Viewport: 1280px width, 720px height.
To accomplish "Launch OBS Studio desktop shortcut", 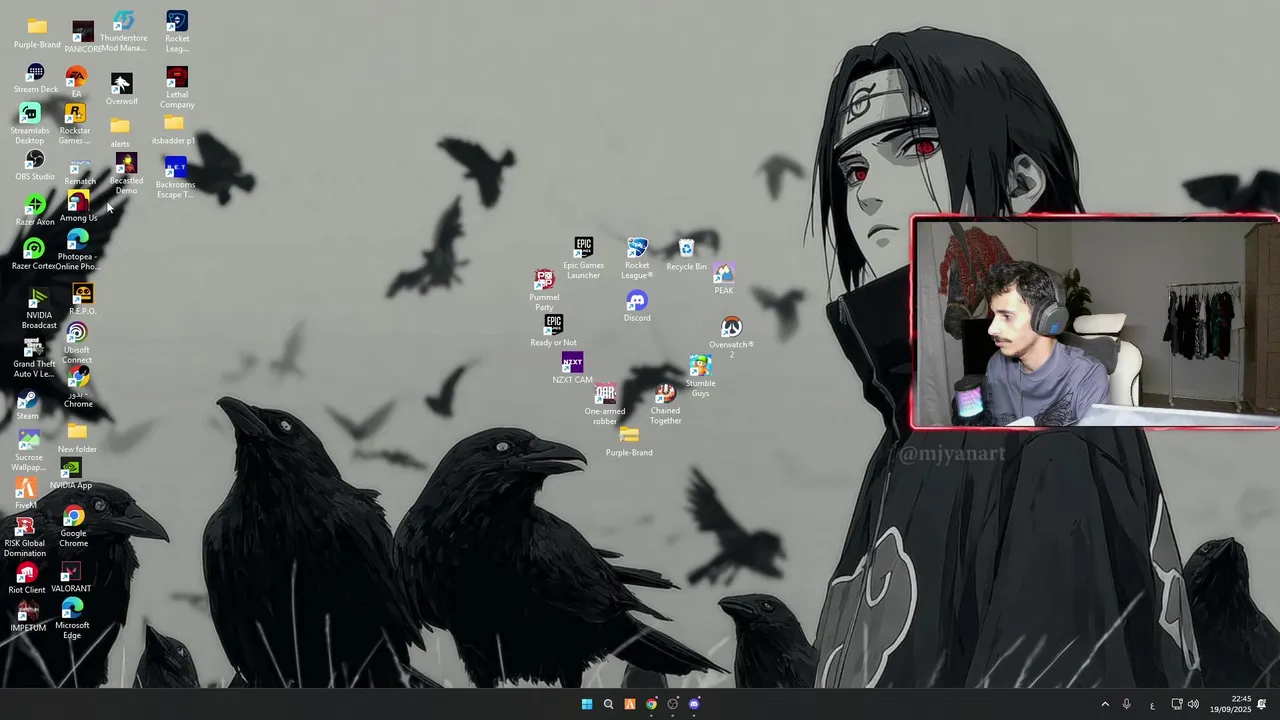I will coord(35,166).
